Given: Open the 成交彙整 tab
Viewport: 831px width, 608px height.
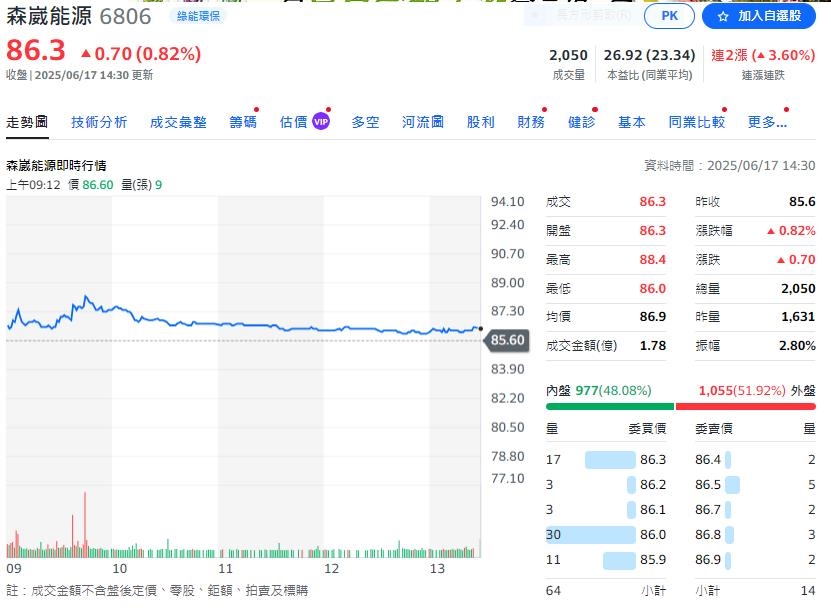Looking at the screenshot, I should click(x=178, y=120).
